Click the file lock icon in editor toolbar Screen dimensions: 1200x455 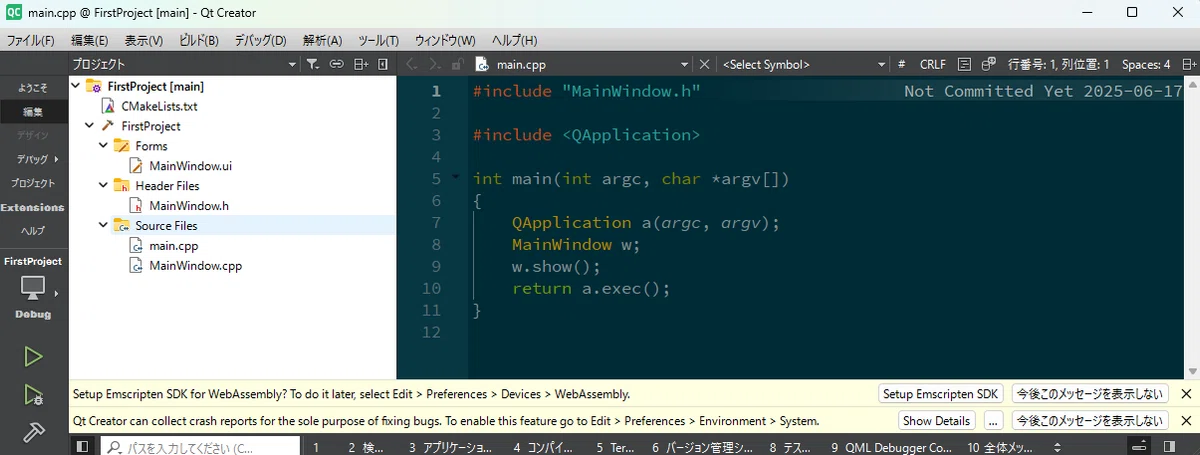click(x=457, y=64)
